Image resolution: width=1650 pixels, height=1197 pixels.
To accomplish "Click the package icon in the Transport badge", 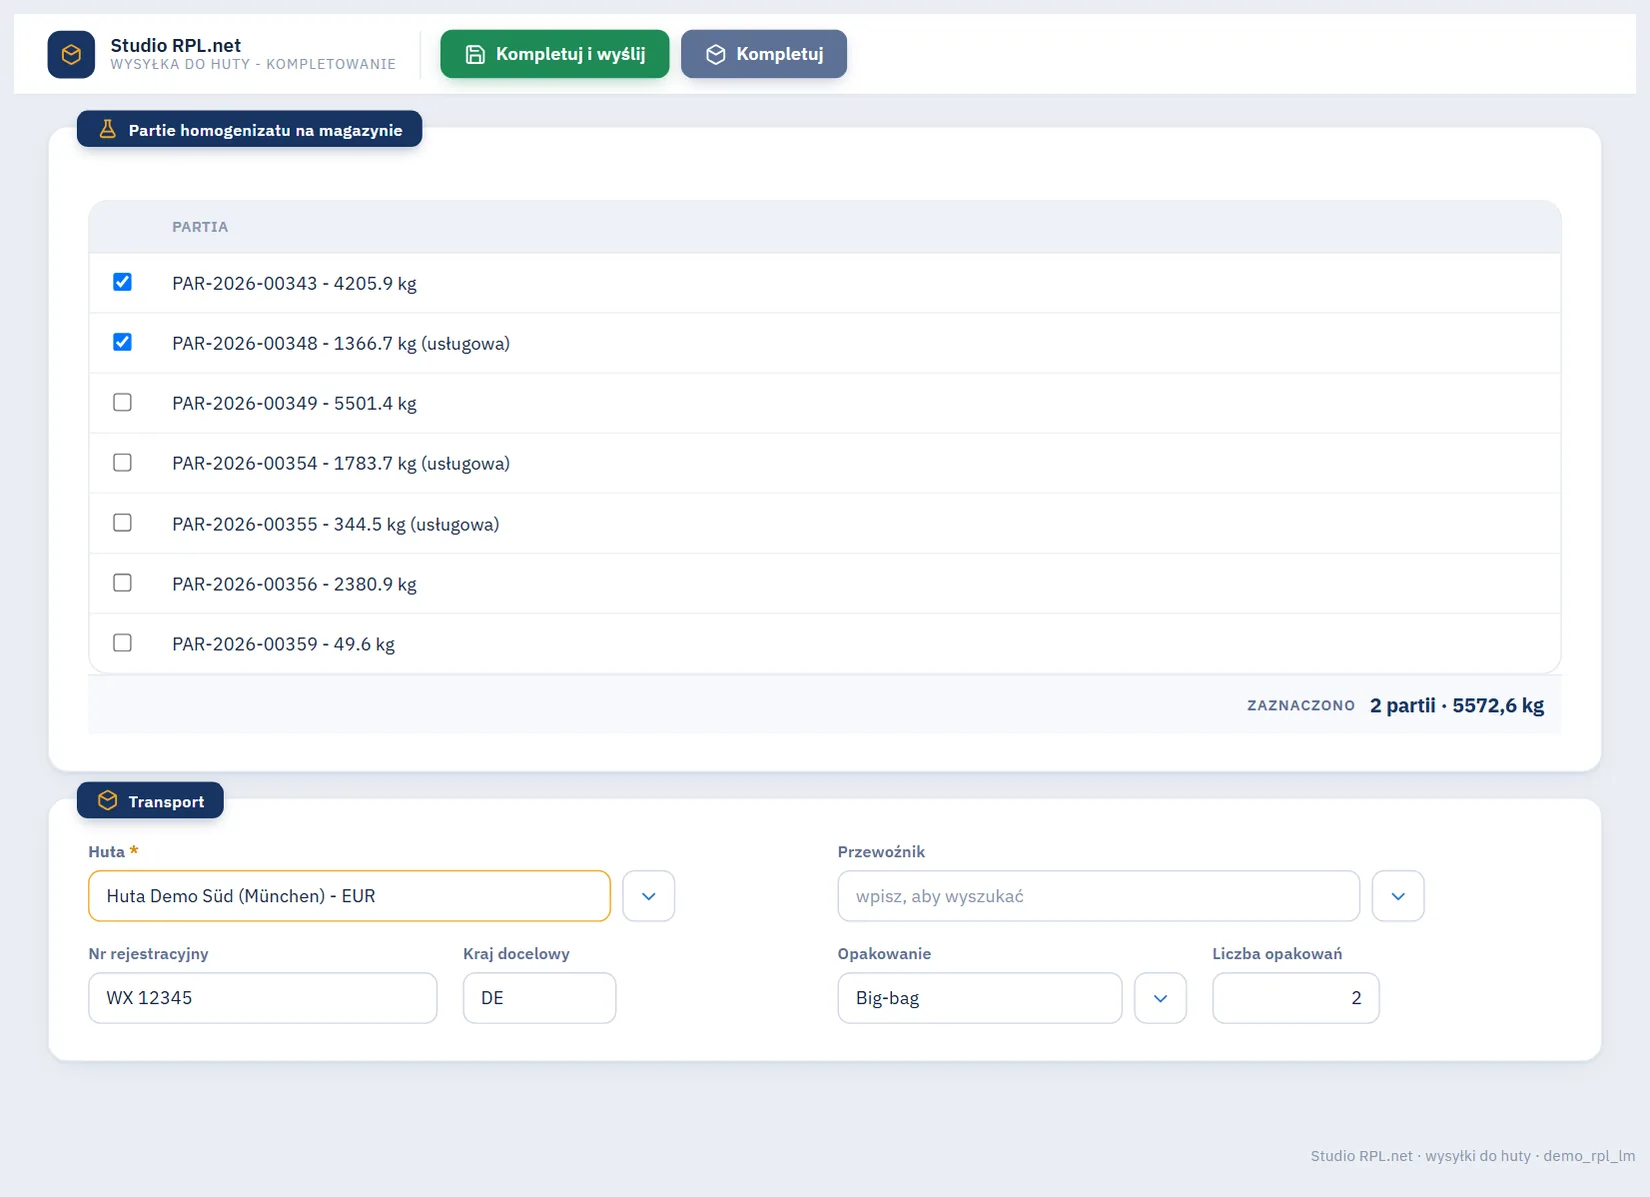I will tap(107, 801).
